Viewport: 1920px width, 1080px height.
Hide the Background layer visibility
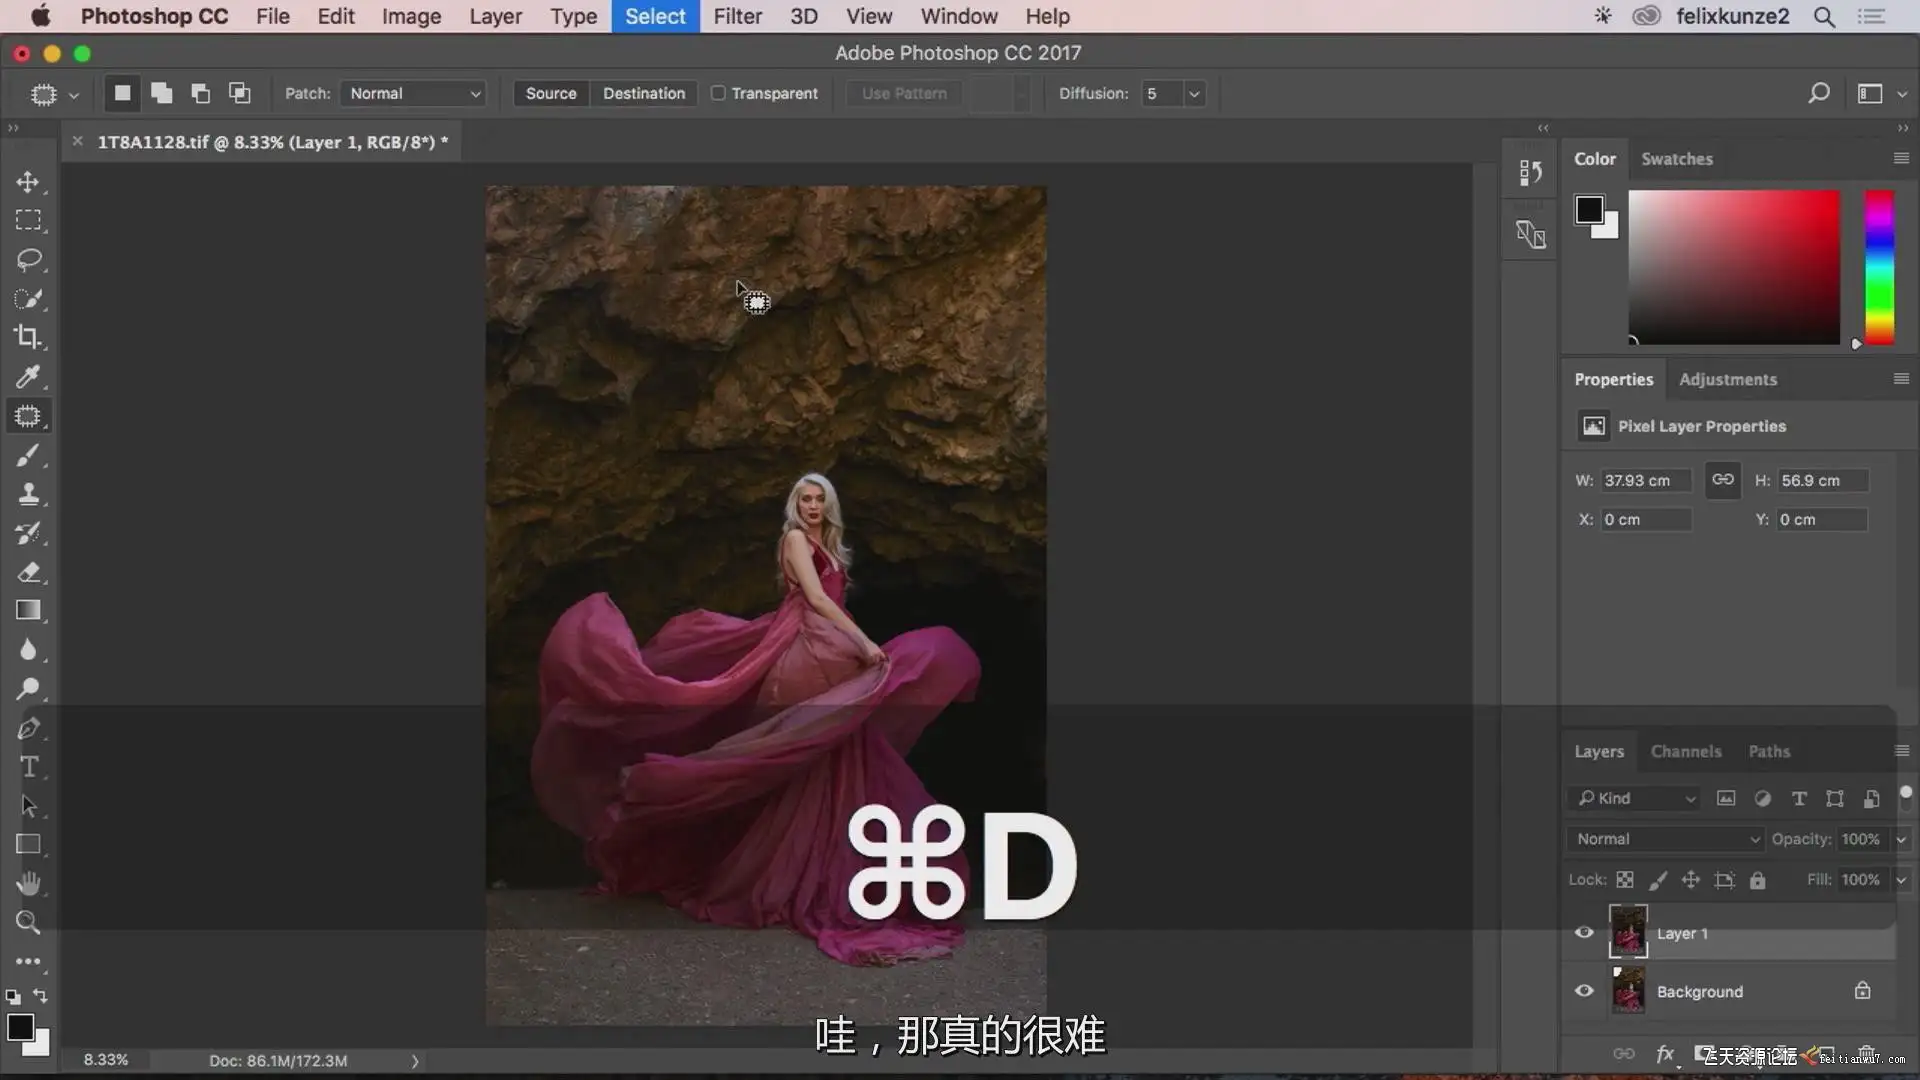1584,991
